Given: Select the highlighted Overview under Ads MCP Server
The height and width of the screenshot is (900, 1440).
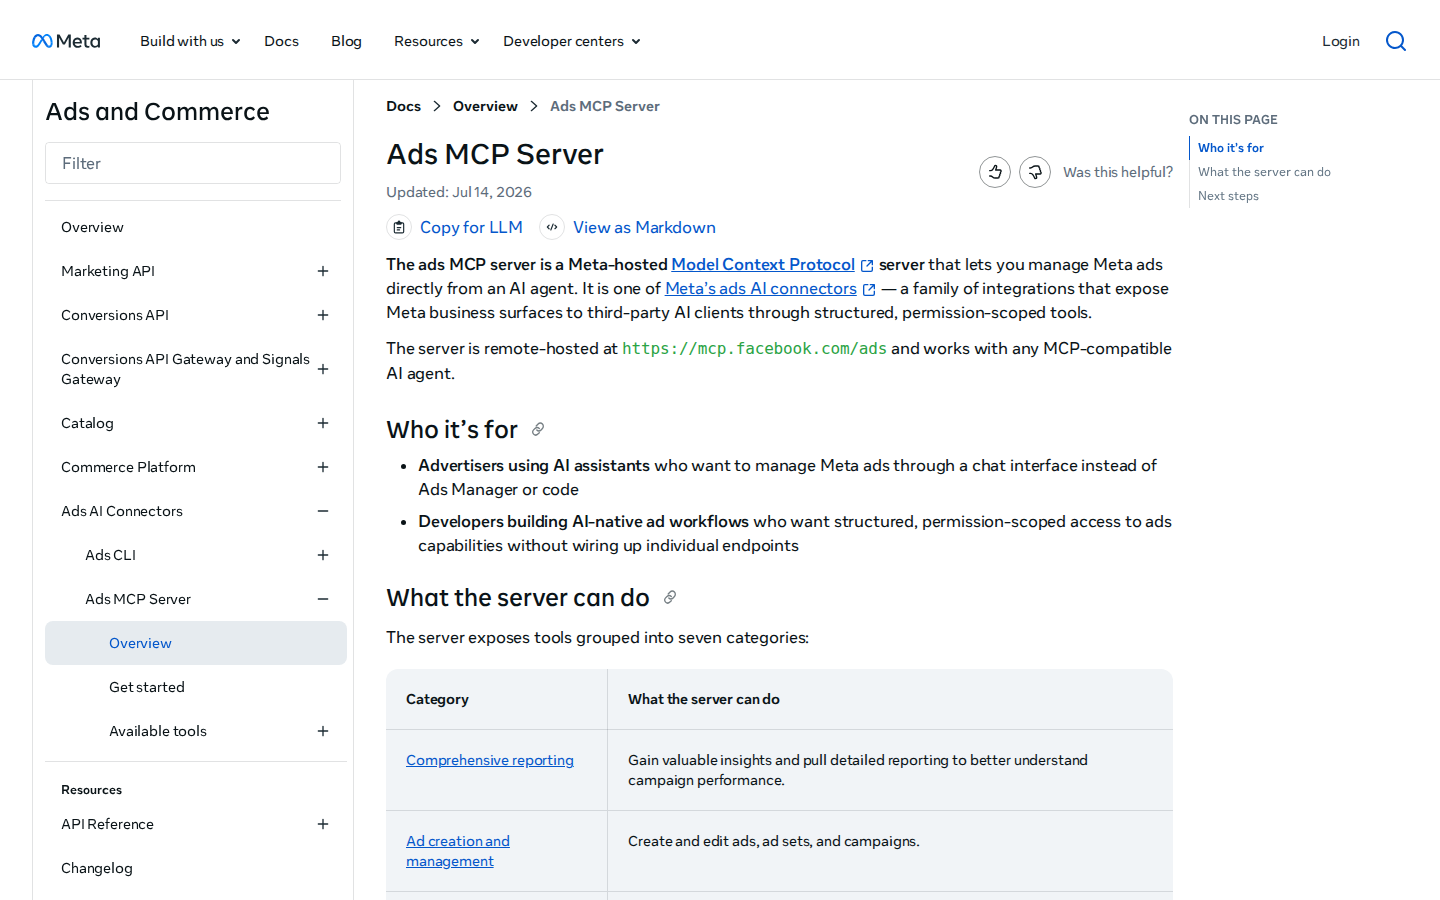Looking at the screenshot, I should coord(196,643).
